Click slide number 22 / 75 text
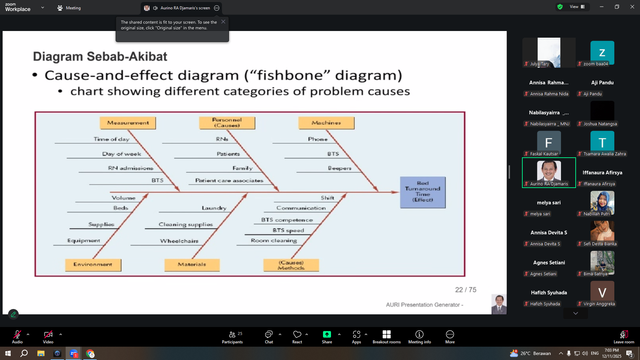 click(466, 290)
